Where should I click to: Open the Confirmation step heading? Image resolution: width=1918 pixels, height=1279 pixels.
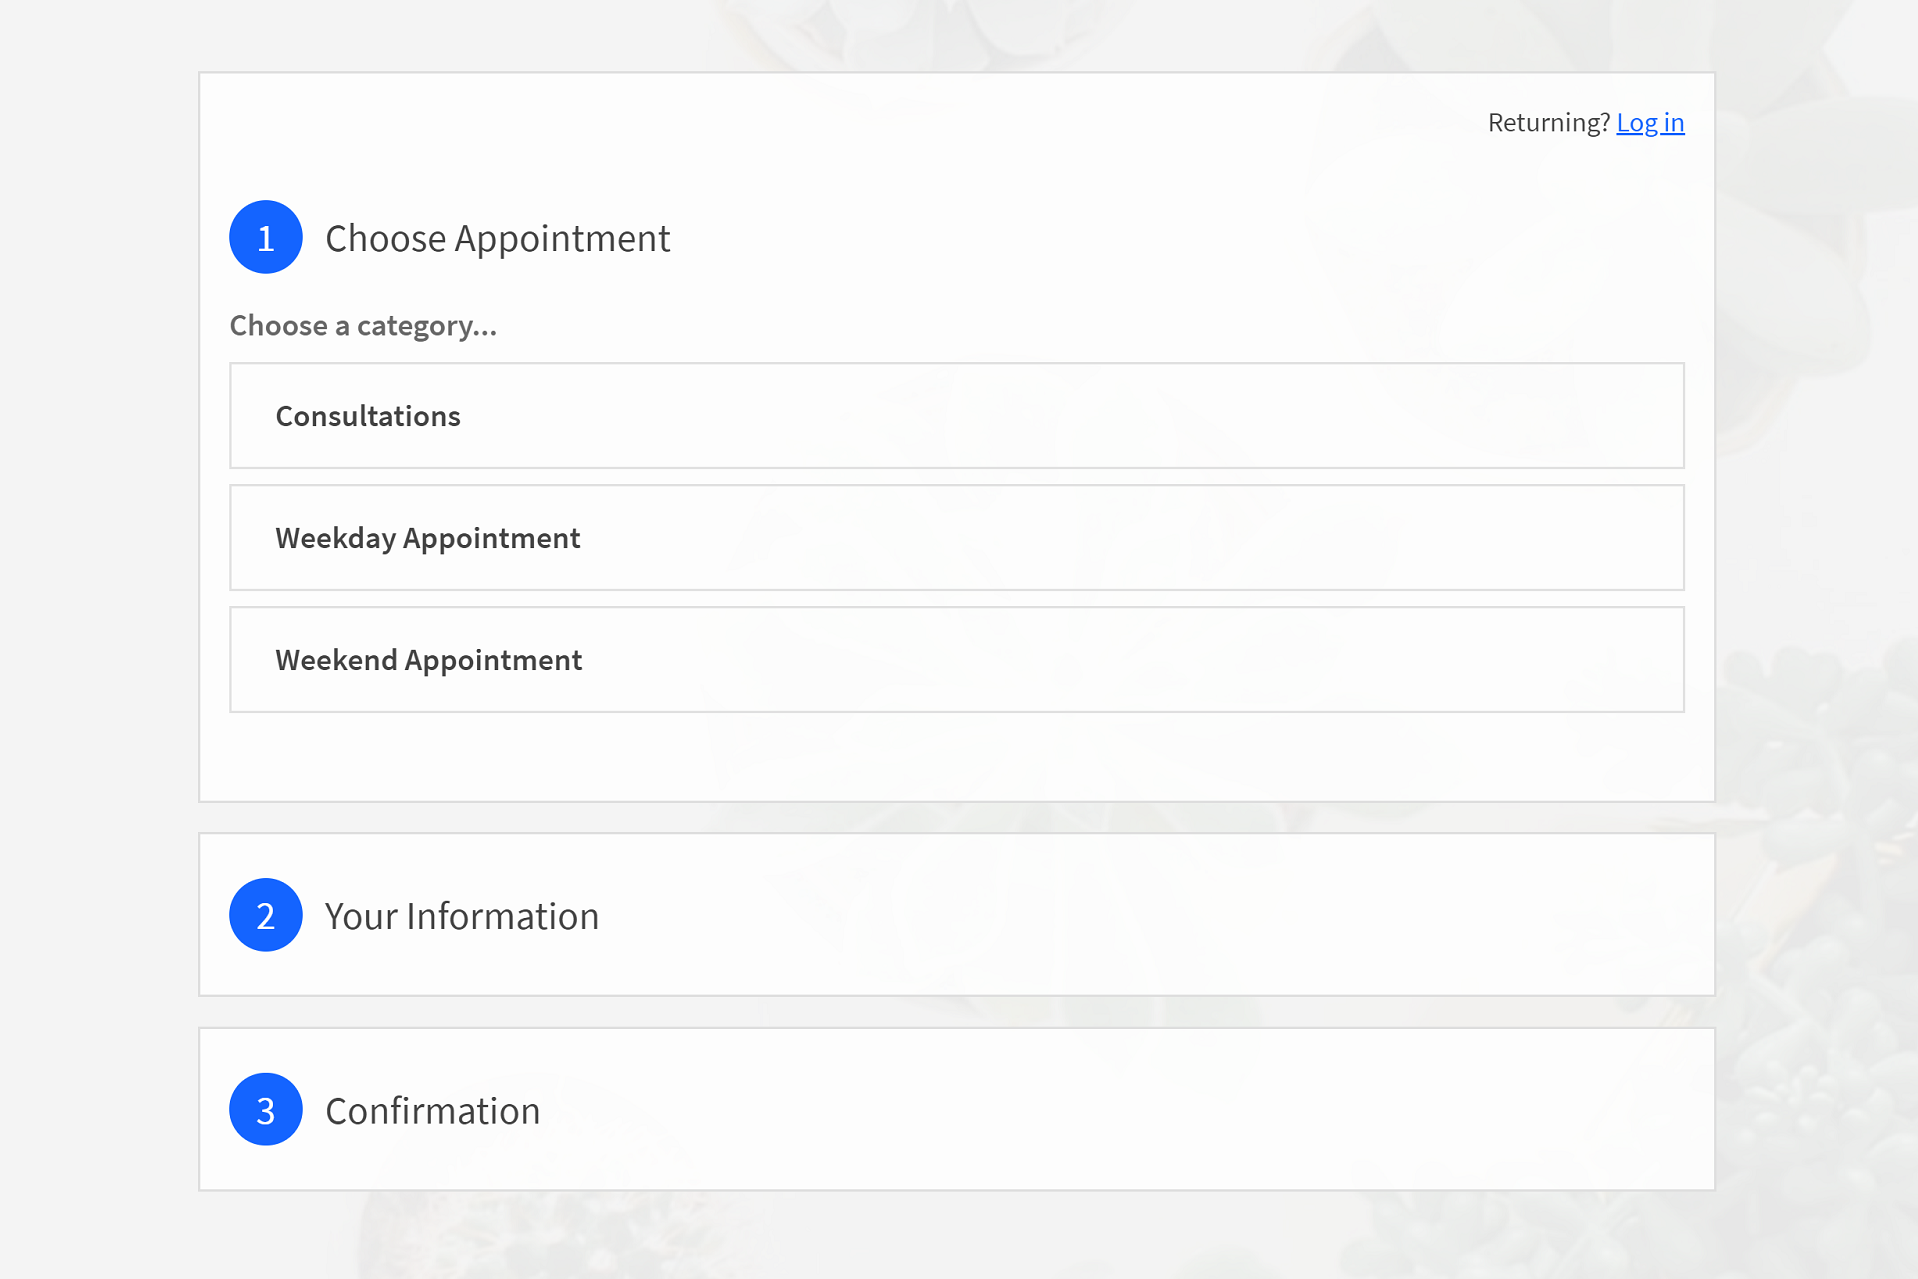(x=432, y=1111)
